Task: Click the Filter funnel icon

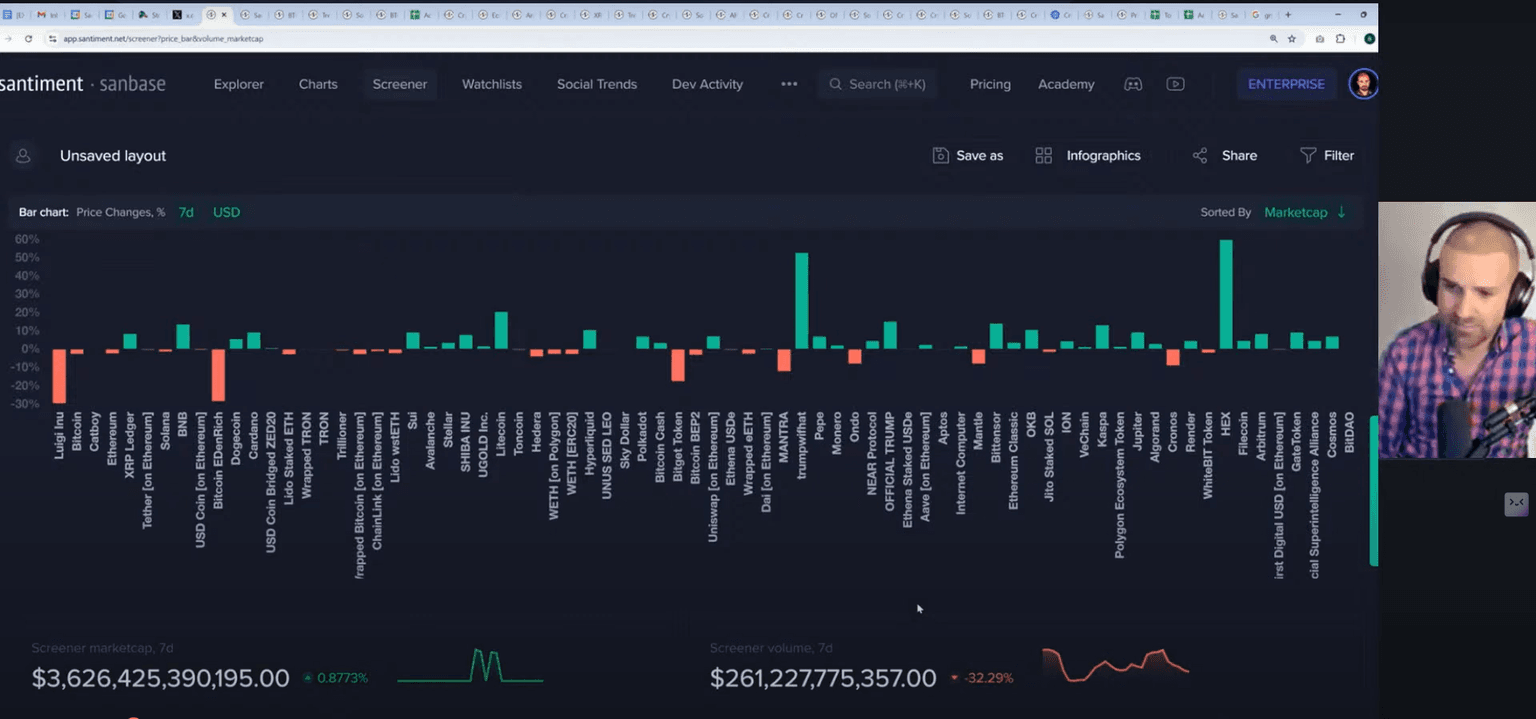Action: click(x=1308, y=156)
